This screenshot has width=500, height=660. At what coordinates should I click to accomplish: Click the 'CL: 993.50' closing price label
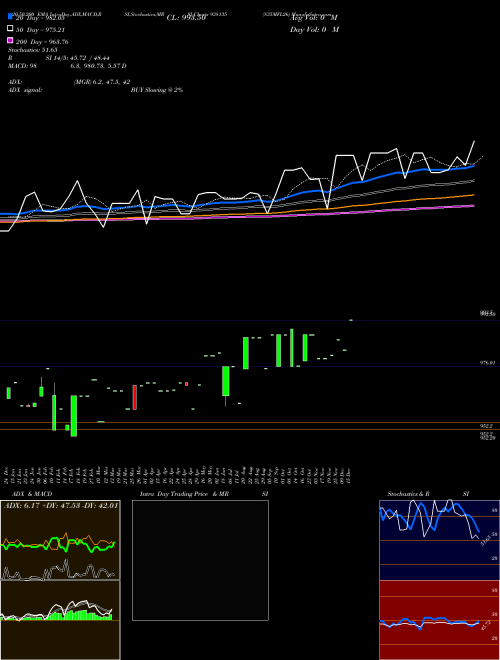(186, 18)
